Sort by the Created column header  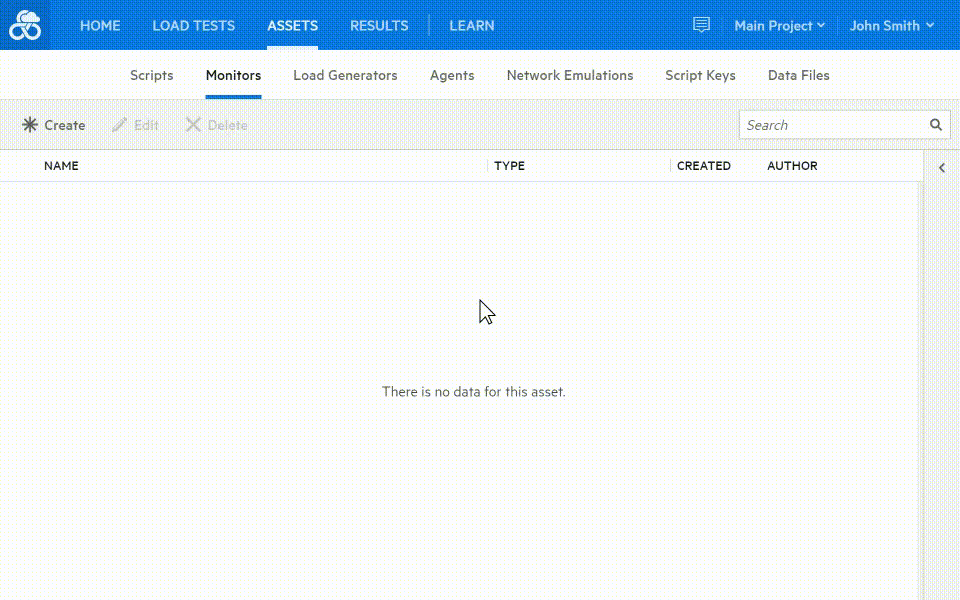(703, 166)
